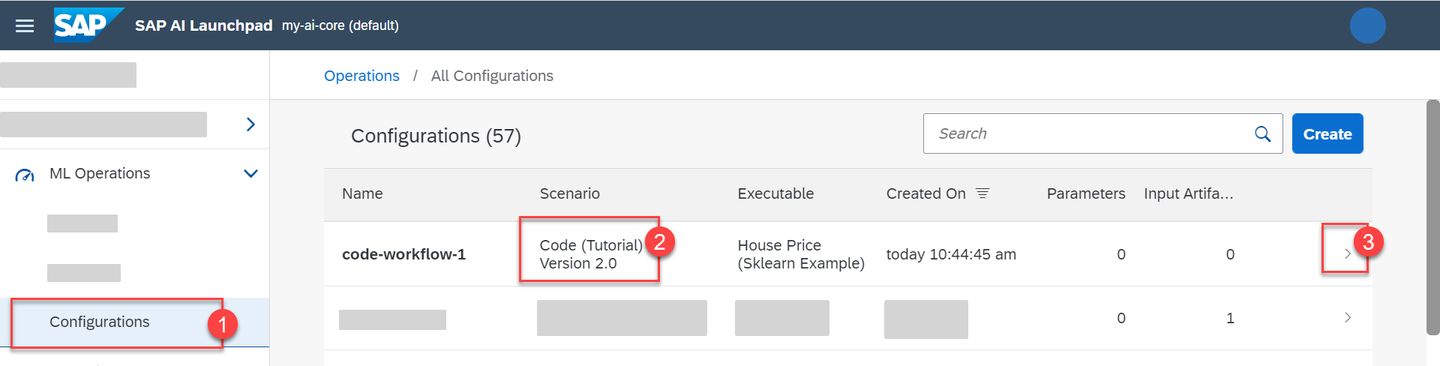Open the hamburger navigation menu
Screen dimensions: 1440x366
(25, 26)
